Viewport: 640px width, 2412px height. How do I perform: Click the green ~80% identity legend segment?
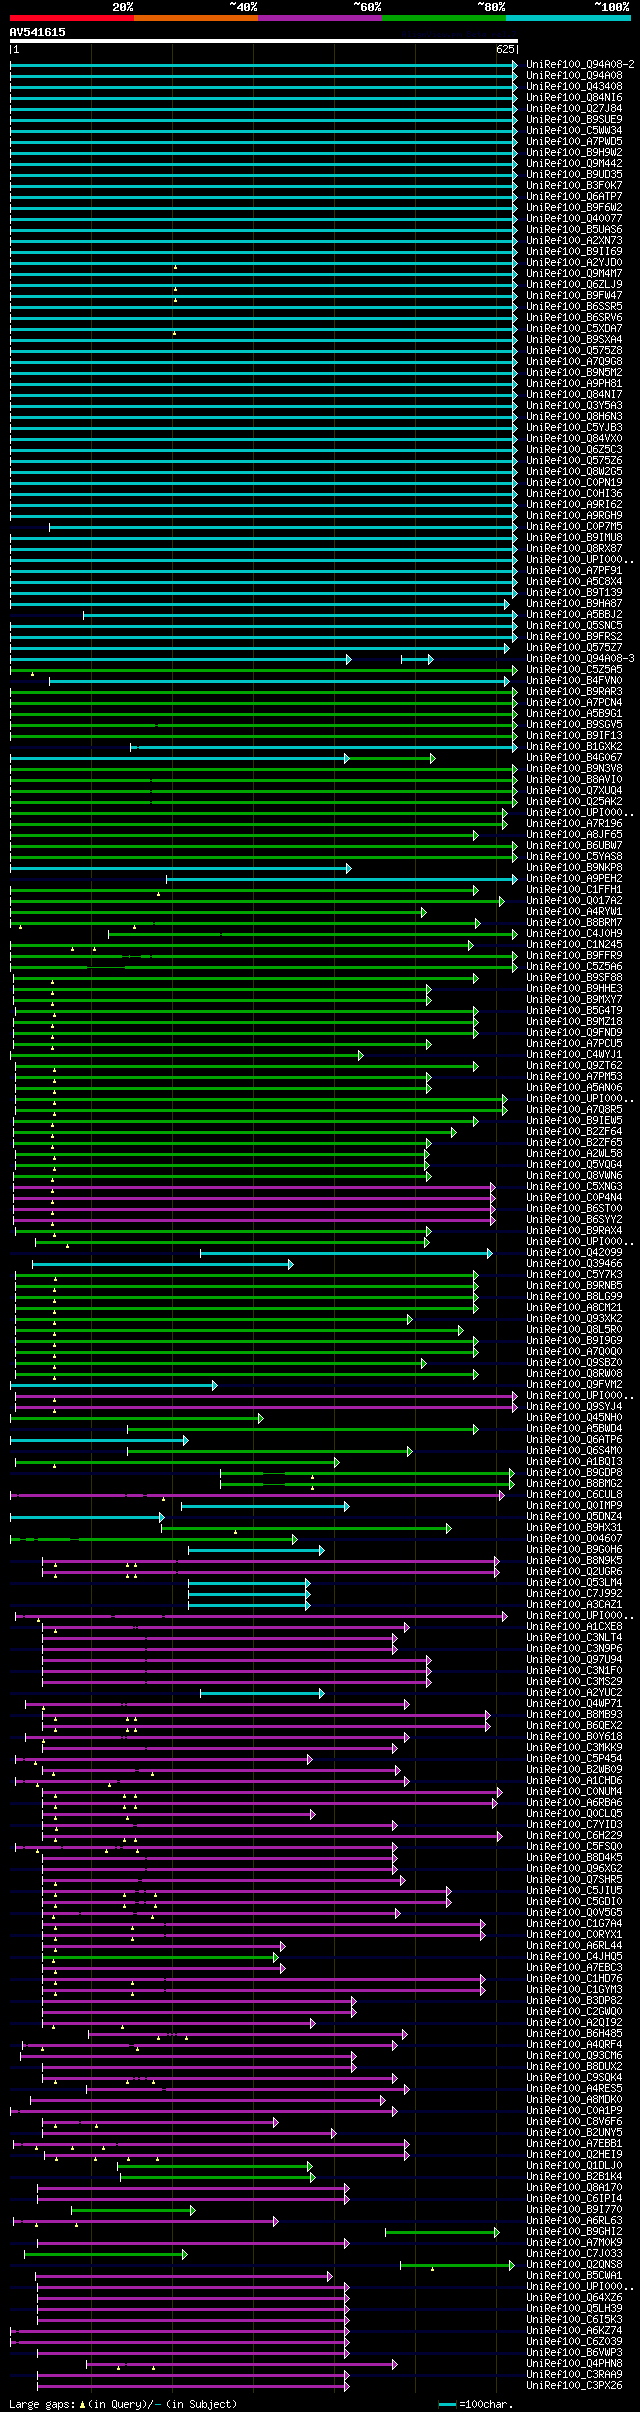[x=443, y=18]
